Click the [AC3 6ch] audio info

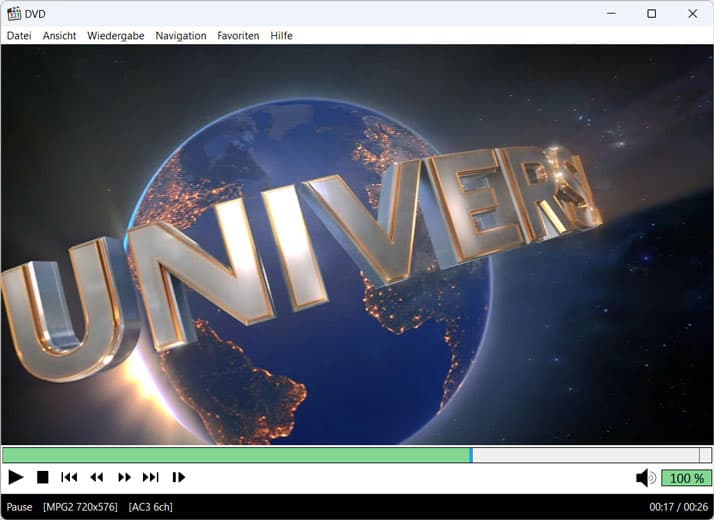click(150, 507)
